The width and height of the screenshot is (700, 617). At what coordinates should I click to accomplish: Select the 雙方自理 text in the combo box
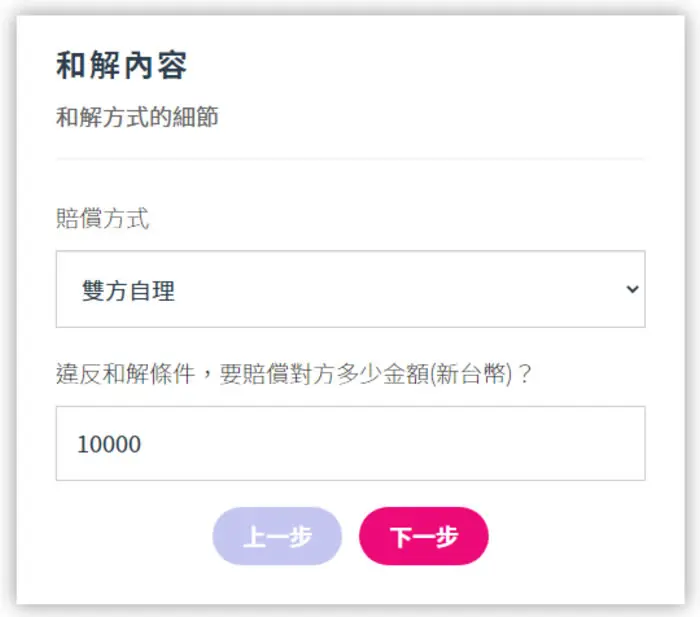pyautogui.click(x=128, y=291)
